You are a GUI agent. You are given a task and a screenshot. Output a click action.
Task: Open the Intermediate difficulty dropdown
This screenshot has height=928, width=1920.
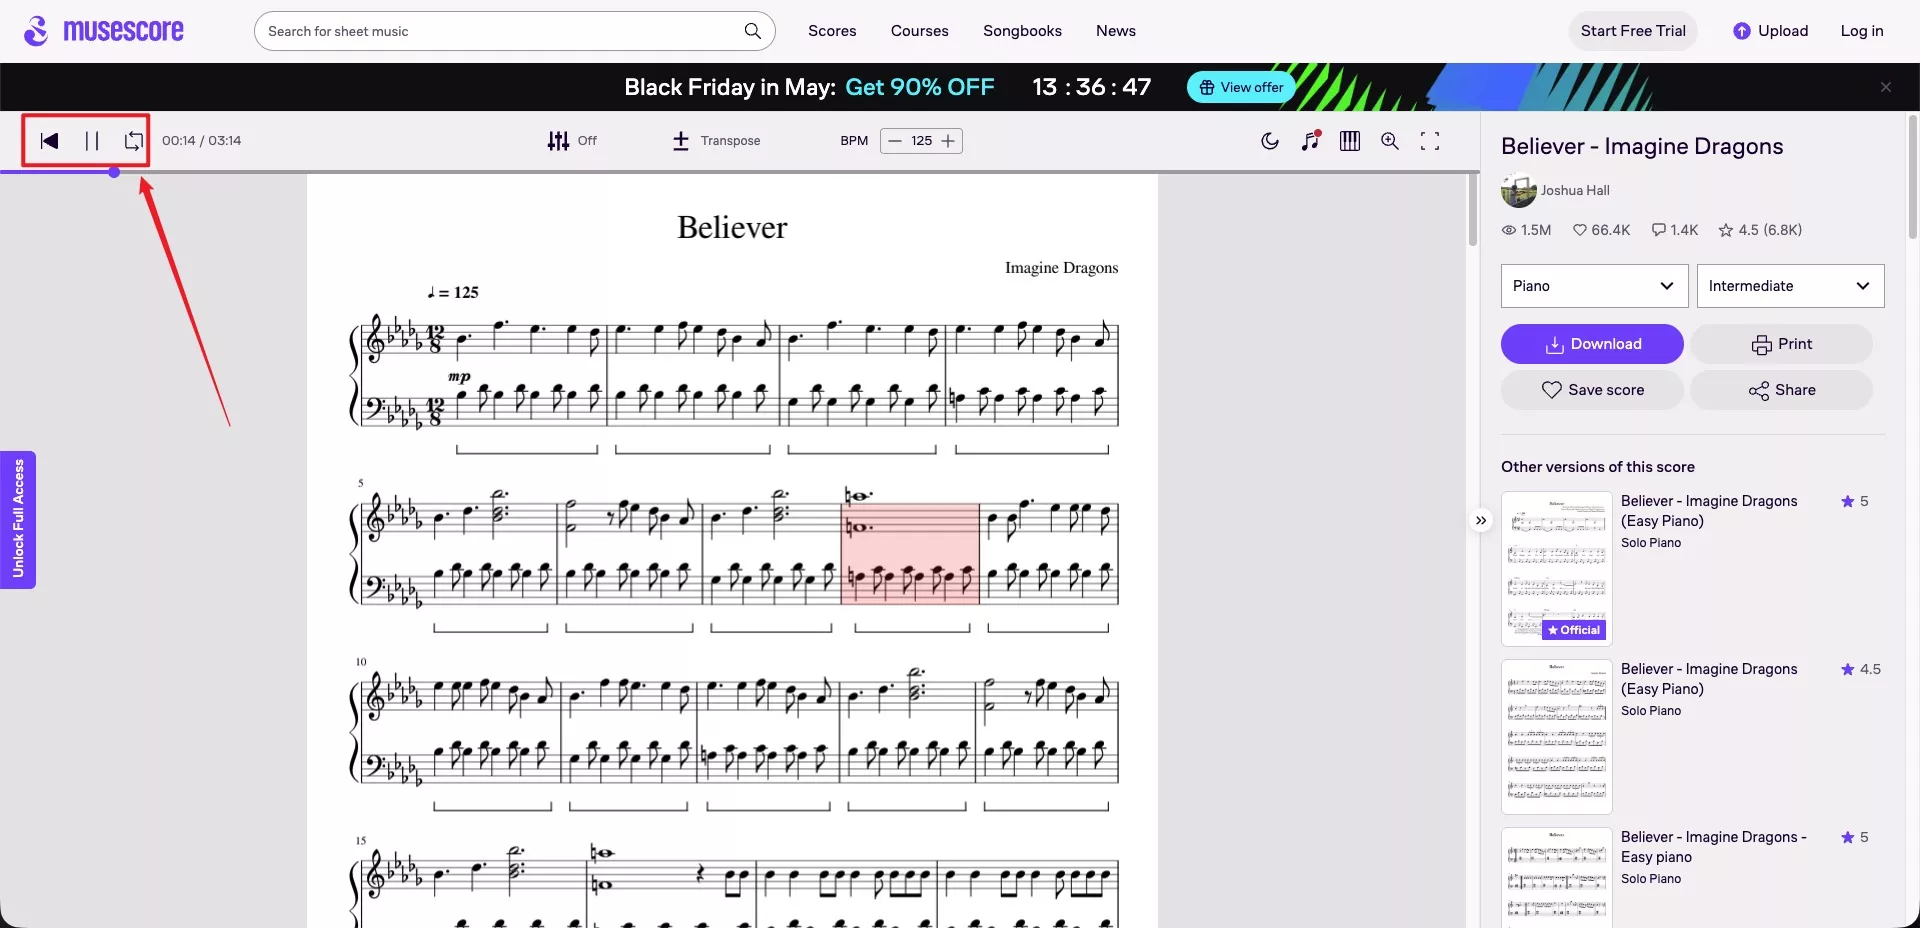[1790, 286]
